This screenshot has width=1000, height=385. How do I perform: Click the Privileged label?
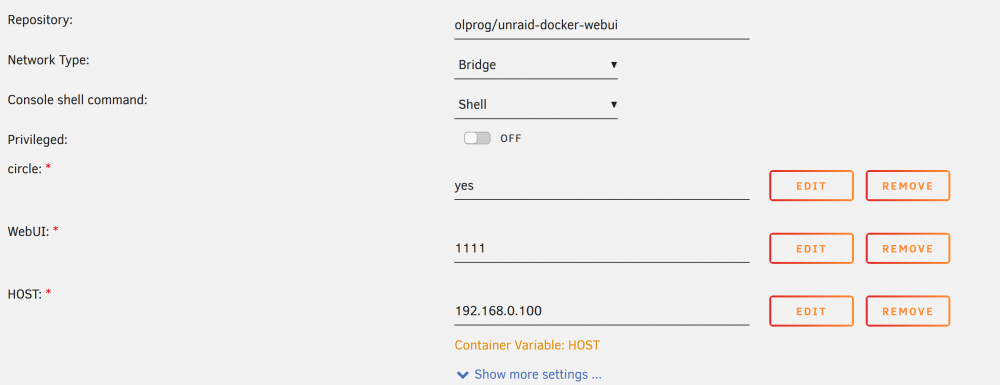click(x=38, y=140)
